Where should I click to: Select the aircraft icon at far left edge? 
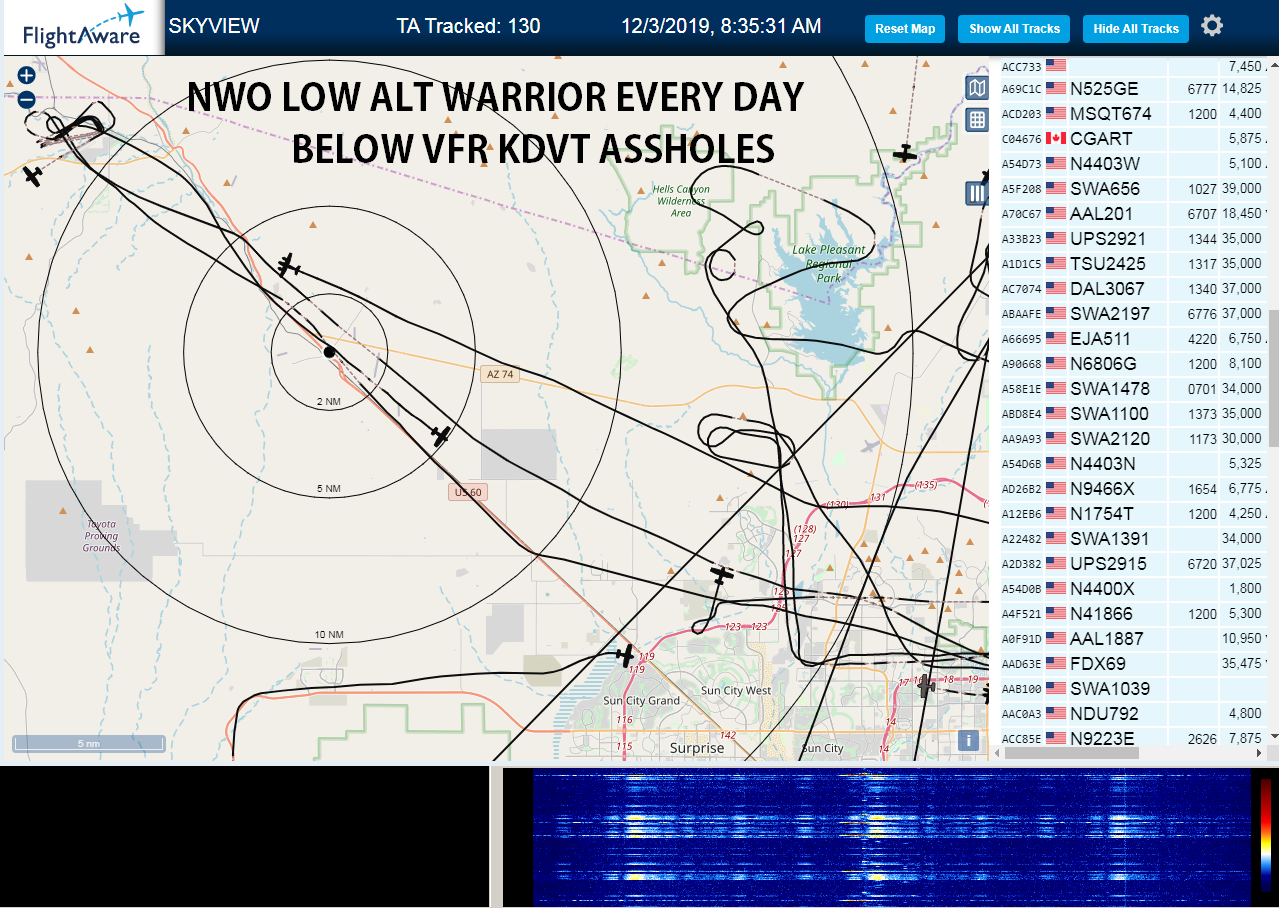(33, 176)
